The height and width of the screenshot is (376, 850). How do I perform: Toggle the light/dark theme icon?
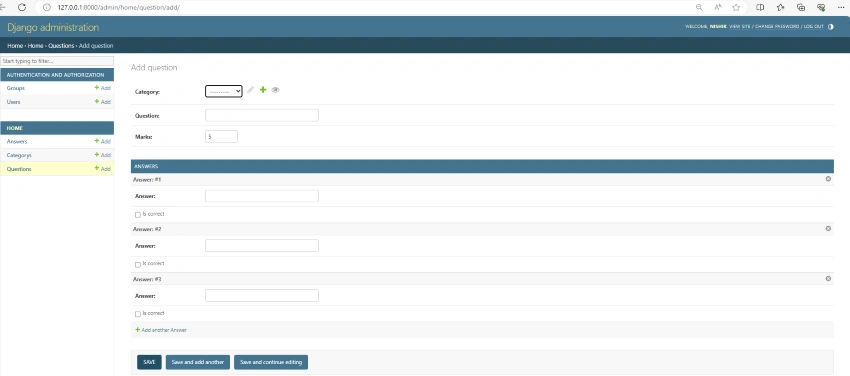tap(830, 27)
